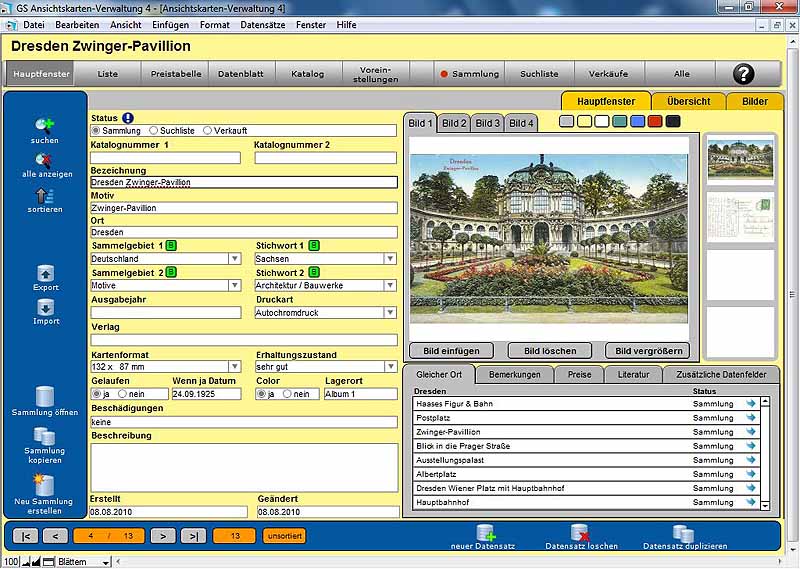Screen dimensions: 800x569
Task: Click Neu Sammlung erstellen icon
Action: [x=44, y=485]
